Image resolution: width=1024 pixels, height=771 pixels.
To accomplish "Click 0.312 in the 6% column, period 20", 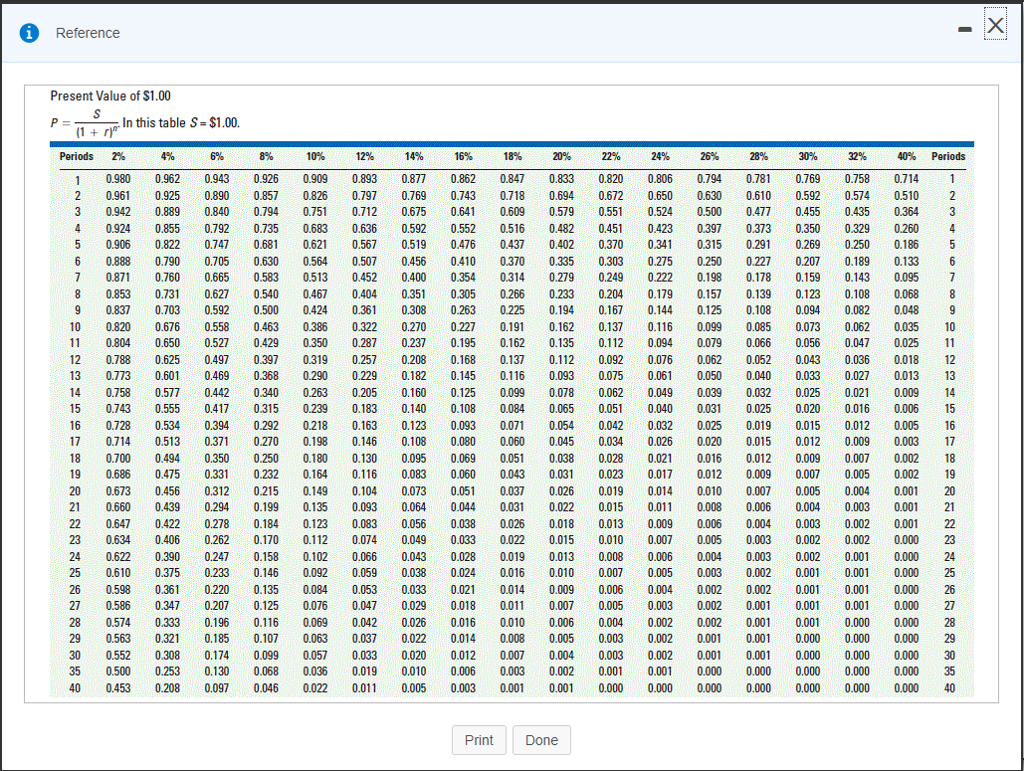I will [217, 491].
